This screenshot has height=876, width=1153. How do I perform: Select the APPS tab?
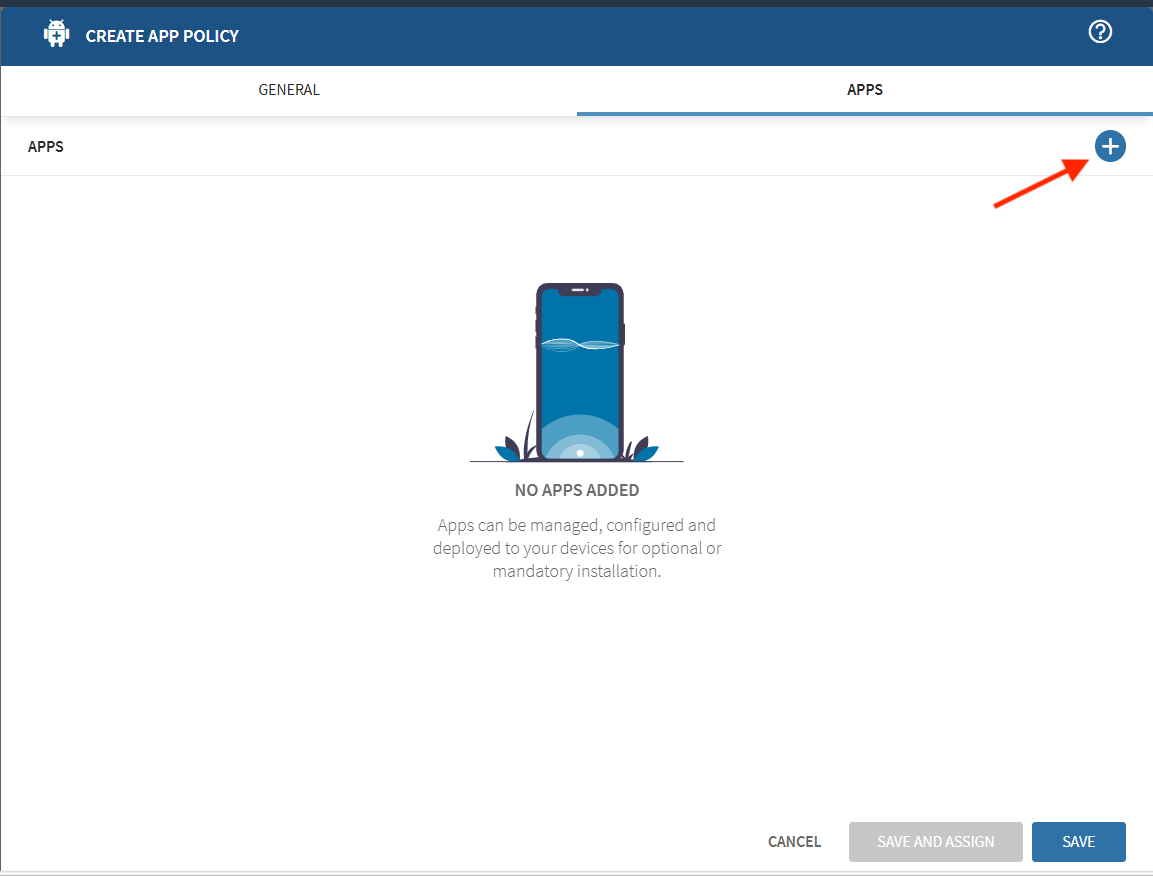(x=864, y=90)
